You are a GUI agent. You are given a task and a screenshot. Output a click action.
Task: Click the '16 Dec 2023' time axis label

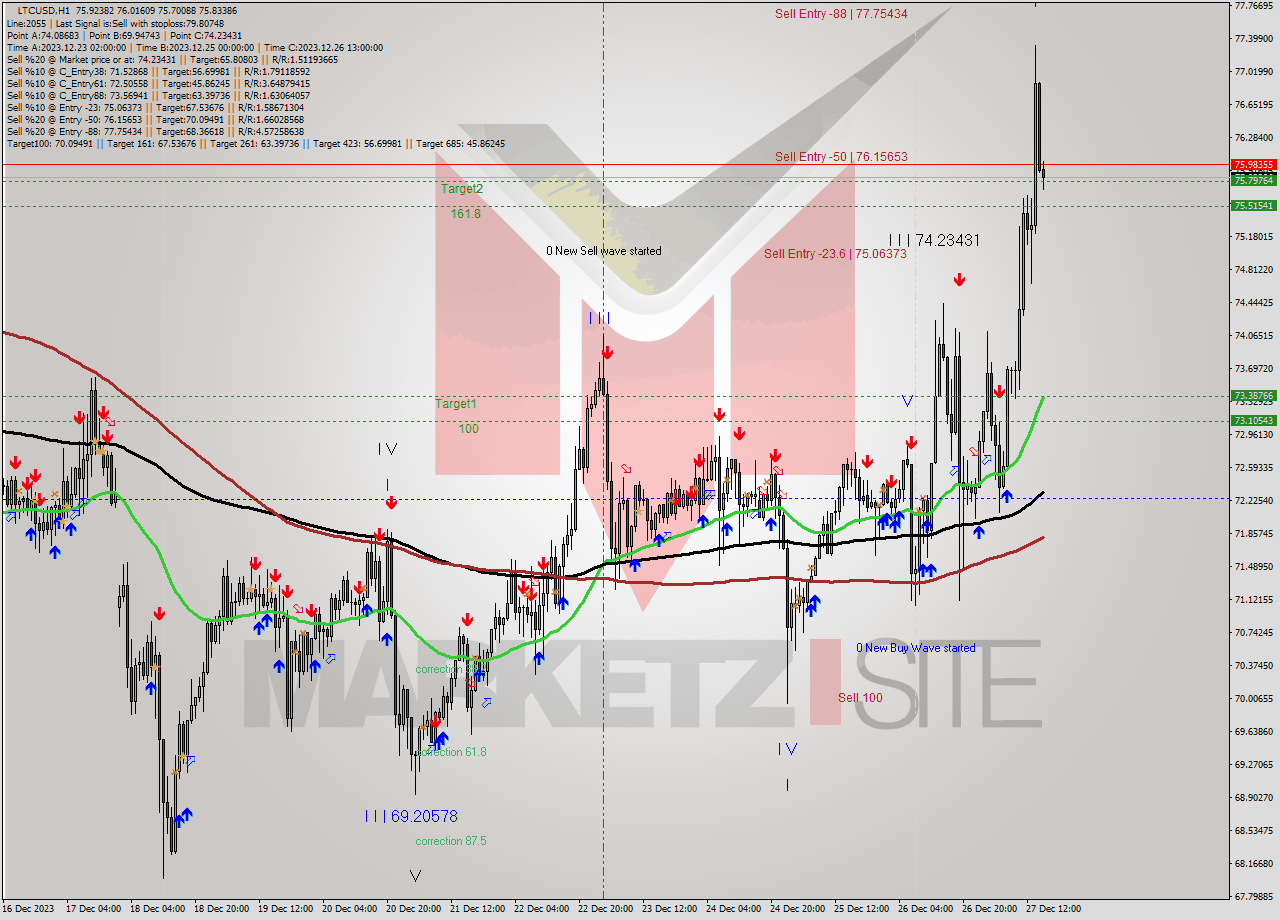(29, 909)
